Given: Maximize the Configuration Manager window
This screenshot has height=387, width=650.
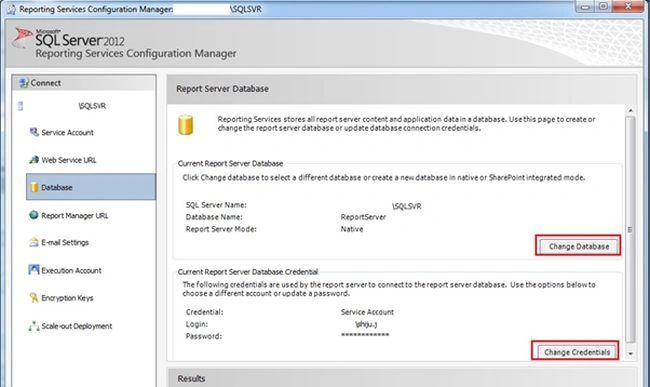Looking at the screenshot, I should tap(603, 6).
